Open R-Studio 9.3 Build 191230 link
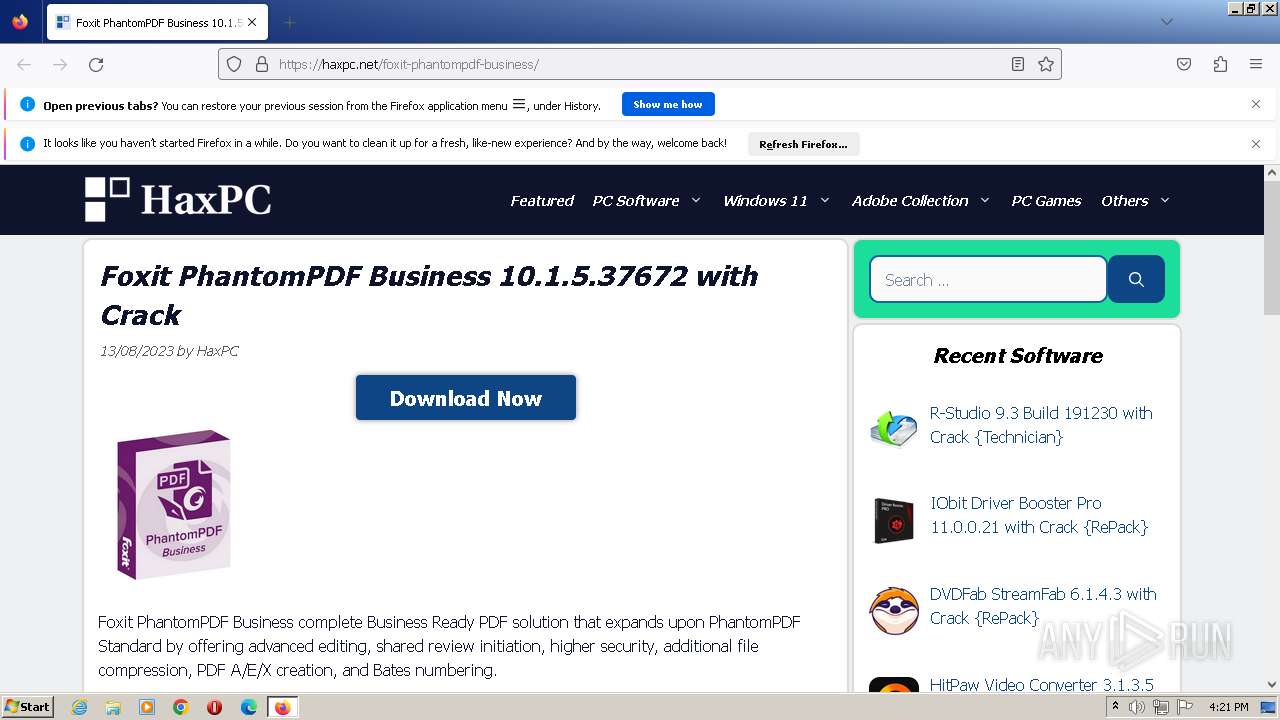The height and width of the screenshot is (720, 1280). [1041, 425]
